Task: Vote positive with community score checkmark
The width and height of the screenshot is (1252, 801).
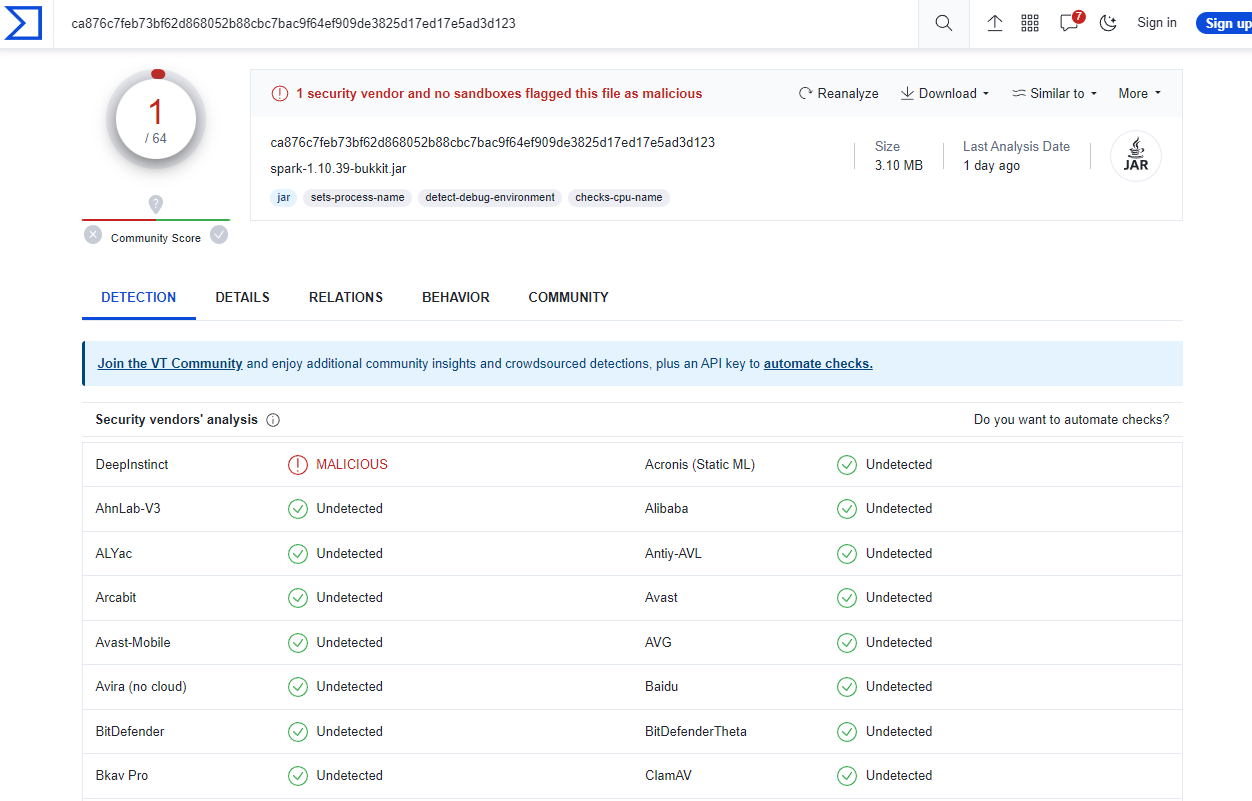Action: [x=219, y=235]
